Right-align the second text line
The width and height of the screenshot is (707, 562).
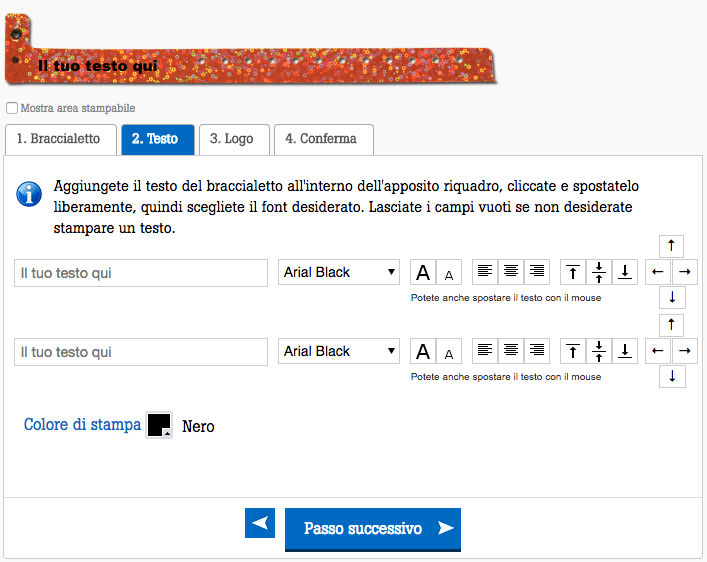[537, 351]
